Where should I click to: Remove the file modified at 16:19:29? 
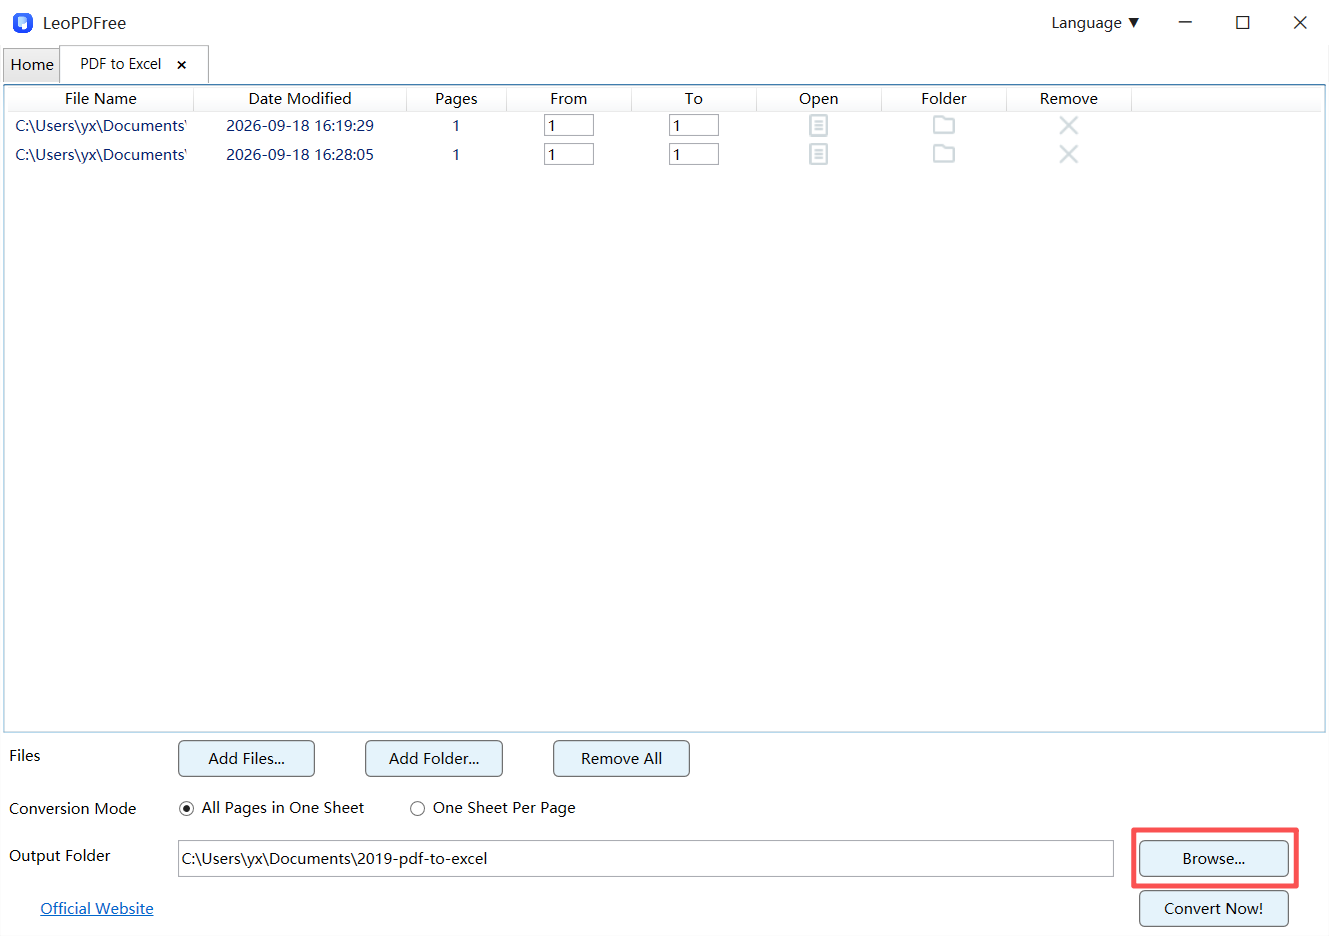click(x=1068, y=125)
